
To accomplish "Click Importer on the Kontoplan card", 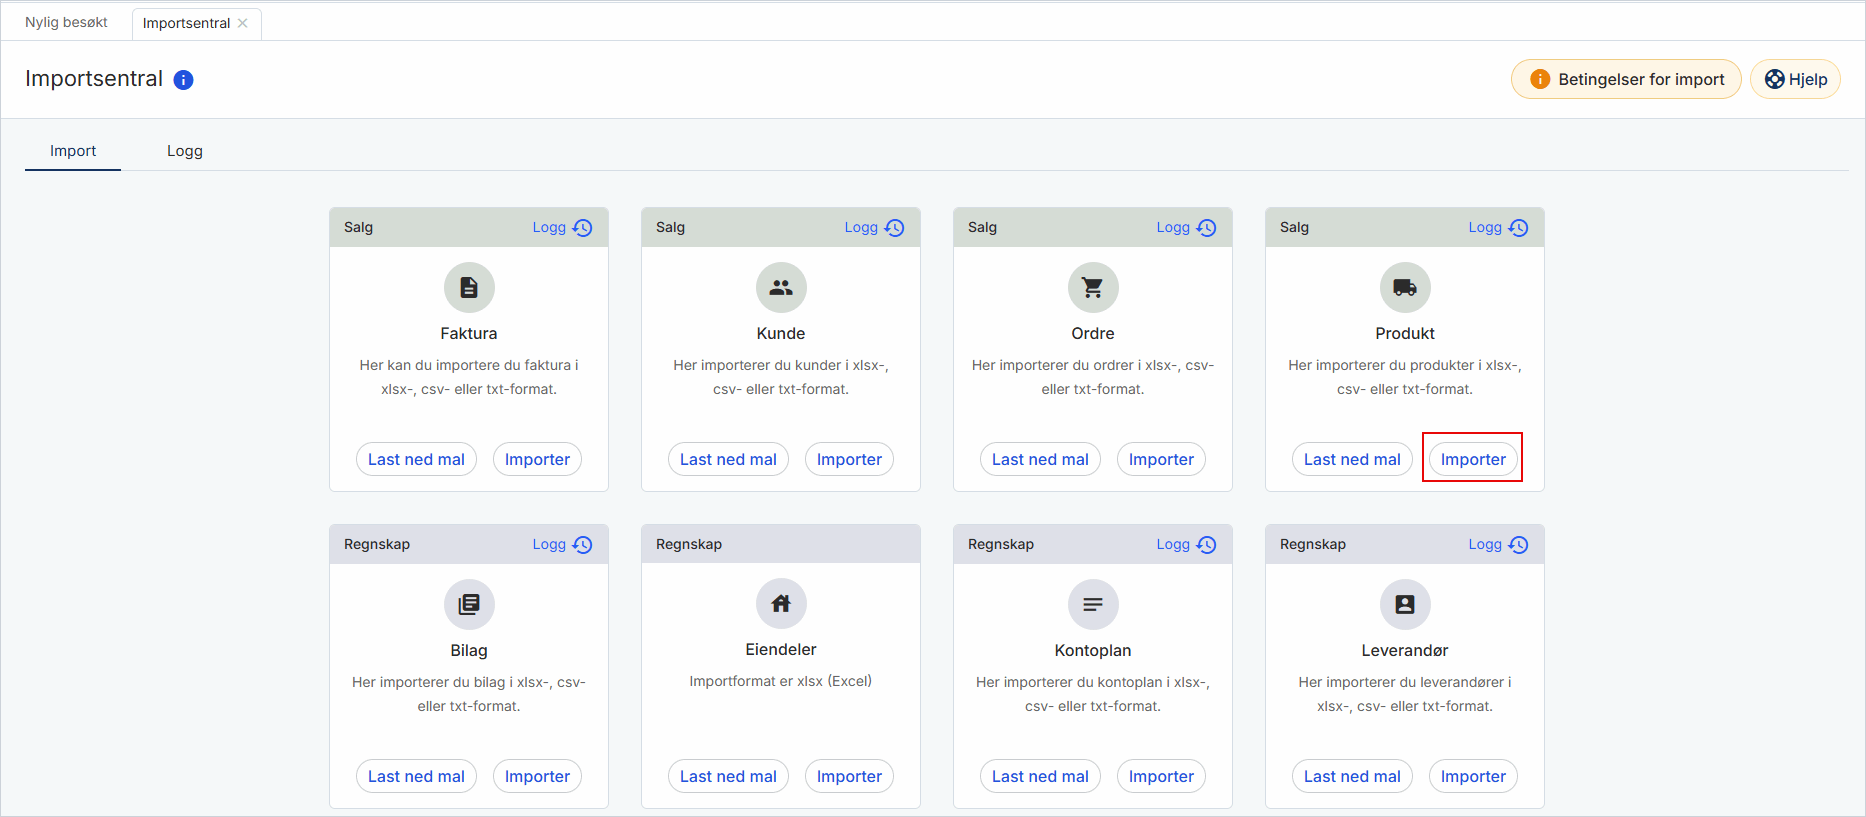I will (x=1161, y=776).
